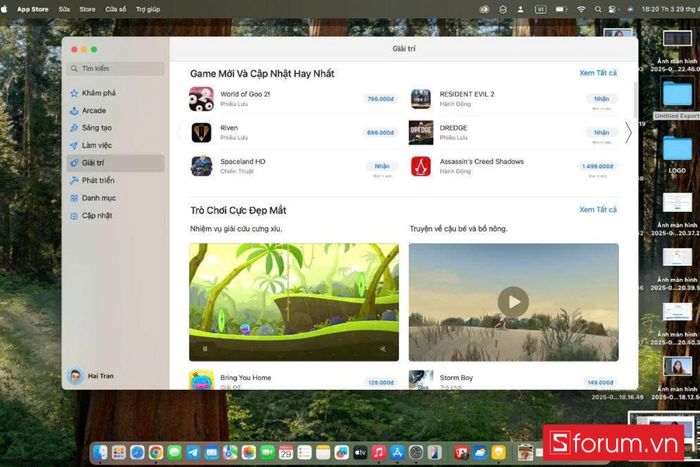Go to Danh mục in sidebar
The width and height of the screenshot is (700, 467).
click(x=116, y=198)
